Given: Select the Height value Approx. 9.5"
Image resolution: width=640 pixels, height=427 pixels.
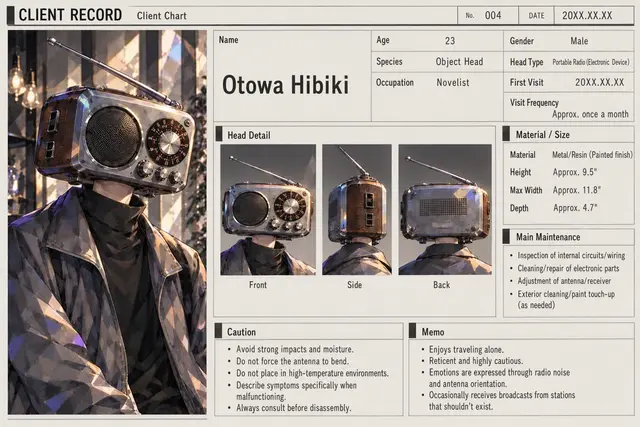Looking at the screenshot, I should tap(575, 172).
